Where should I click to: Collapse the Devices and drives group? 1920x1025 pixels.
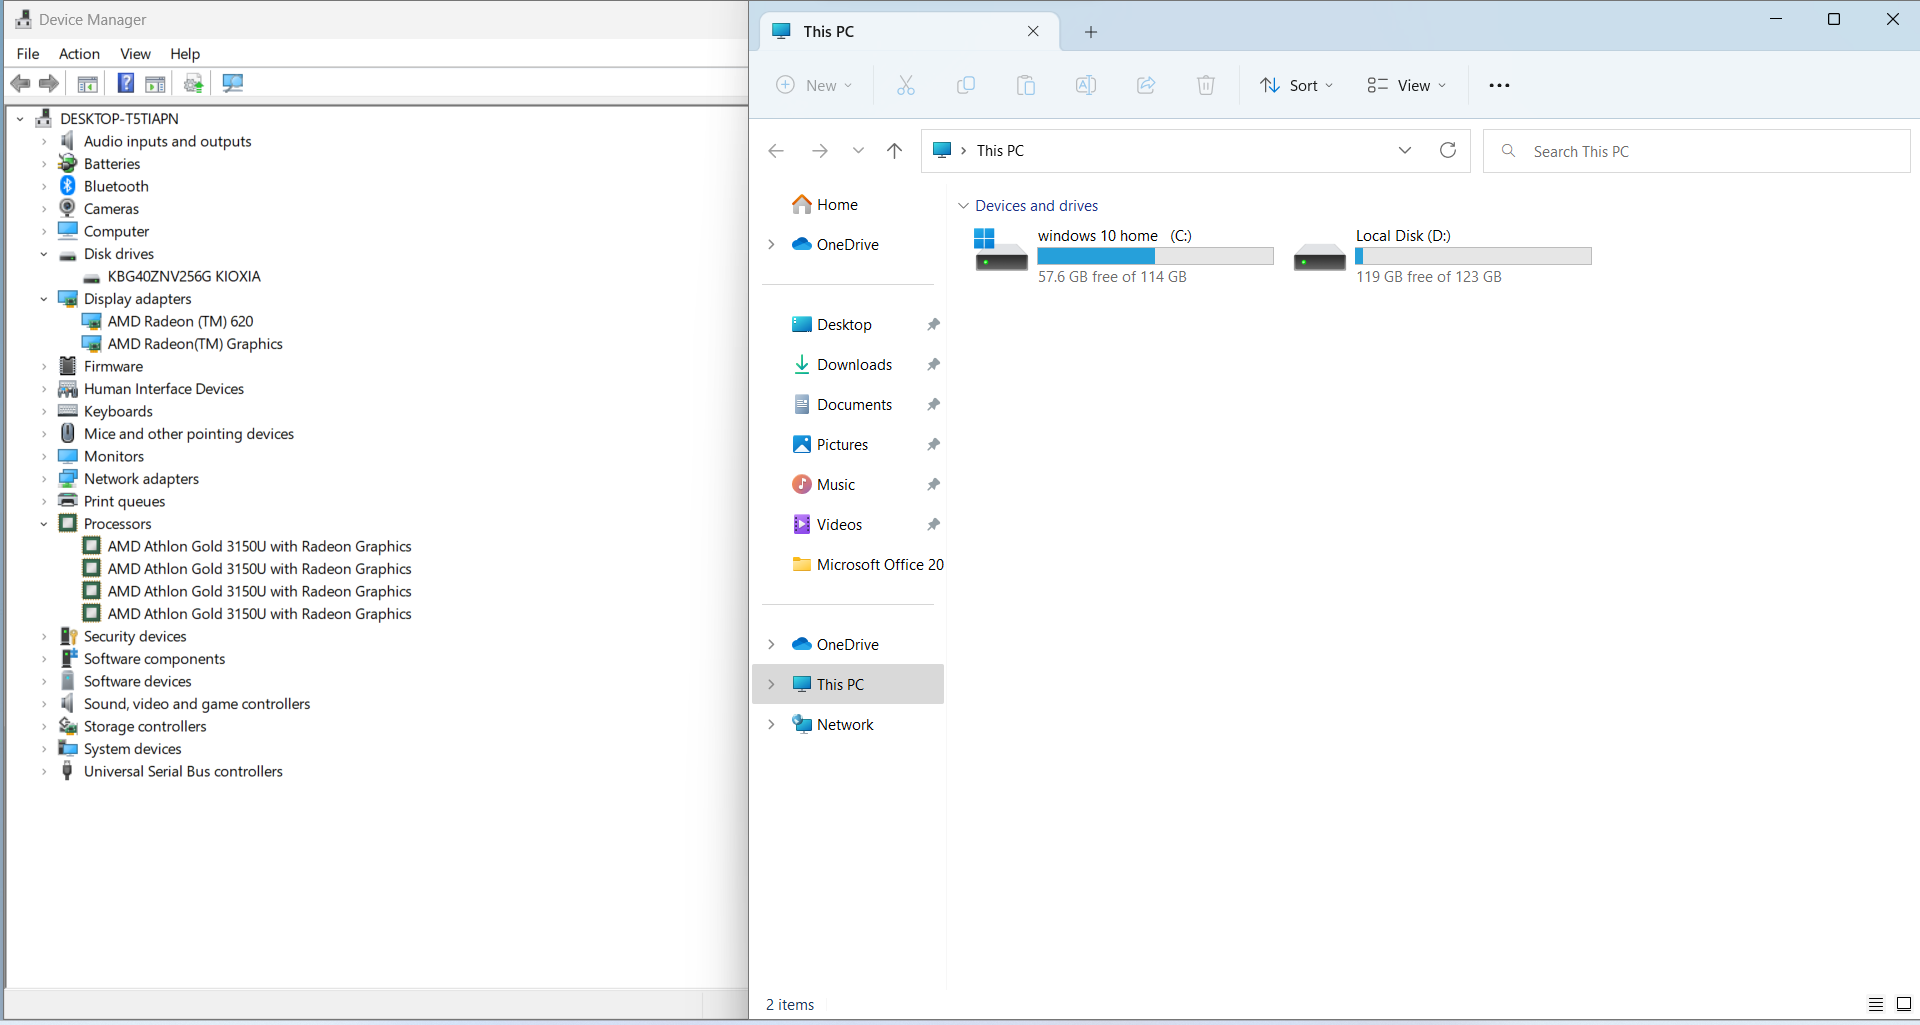pos(963,206)
